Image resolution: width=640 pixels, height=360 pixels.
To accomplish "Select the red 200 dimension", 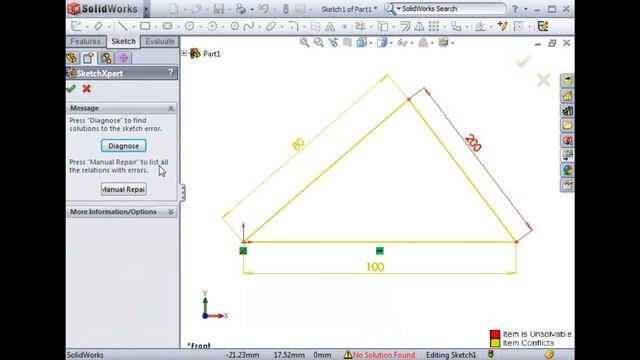I will [x=473, y=143].
